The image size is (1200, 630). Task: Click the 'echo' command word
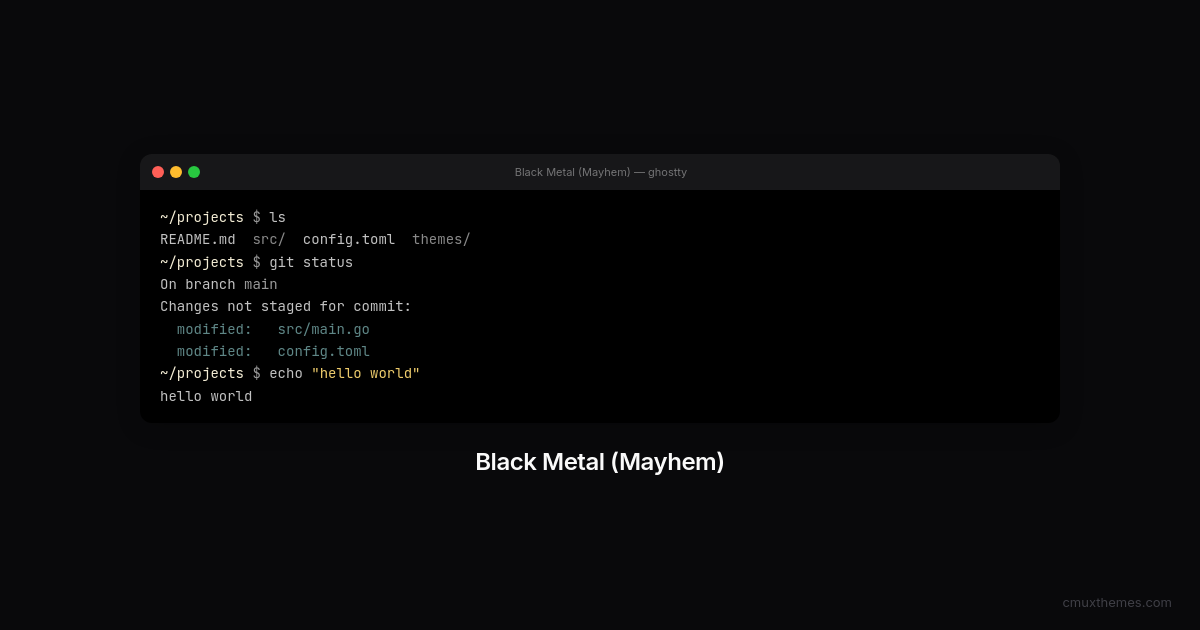click(286, 374)
